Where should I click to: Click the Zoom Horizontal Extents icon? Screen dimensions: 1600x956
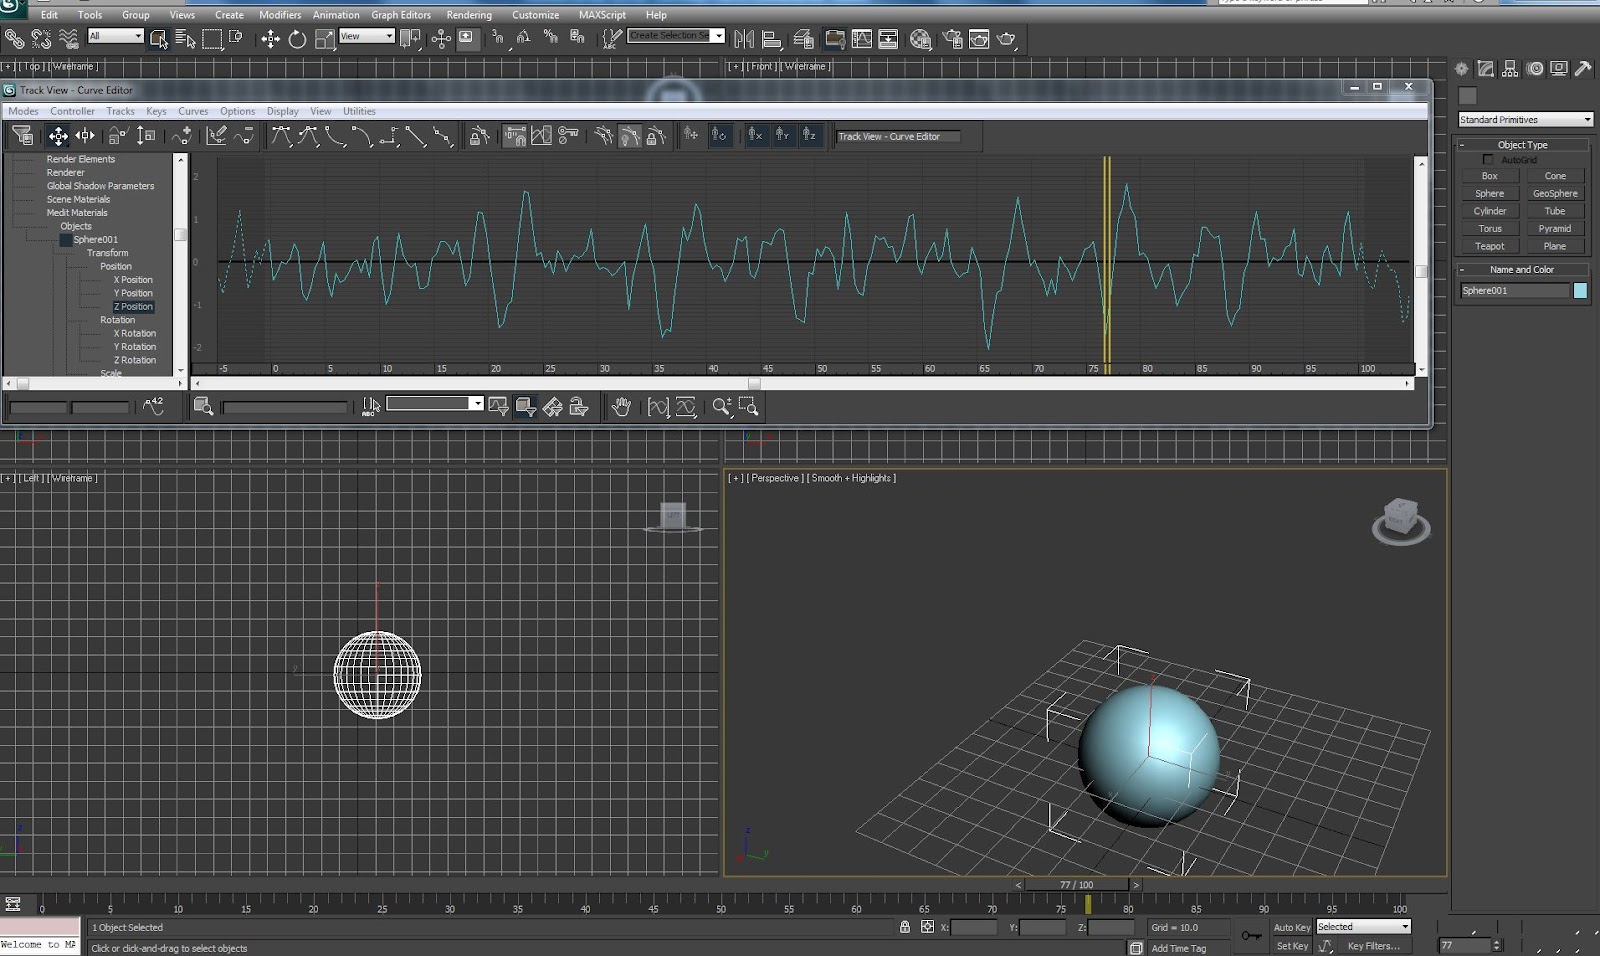pyautogui.click(x=658, y=406)
